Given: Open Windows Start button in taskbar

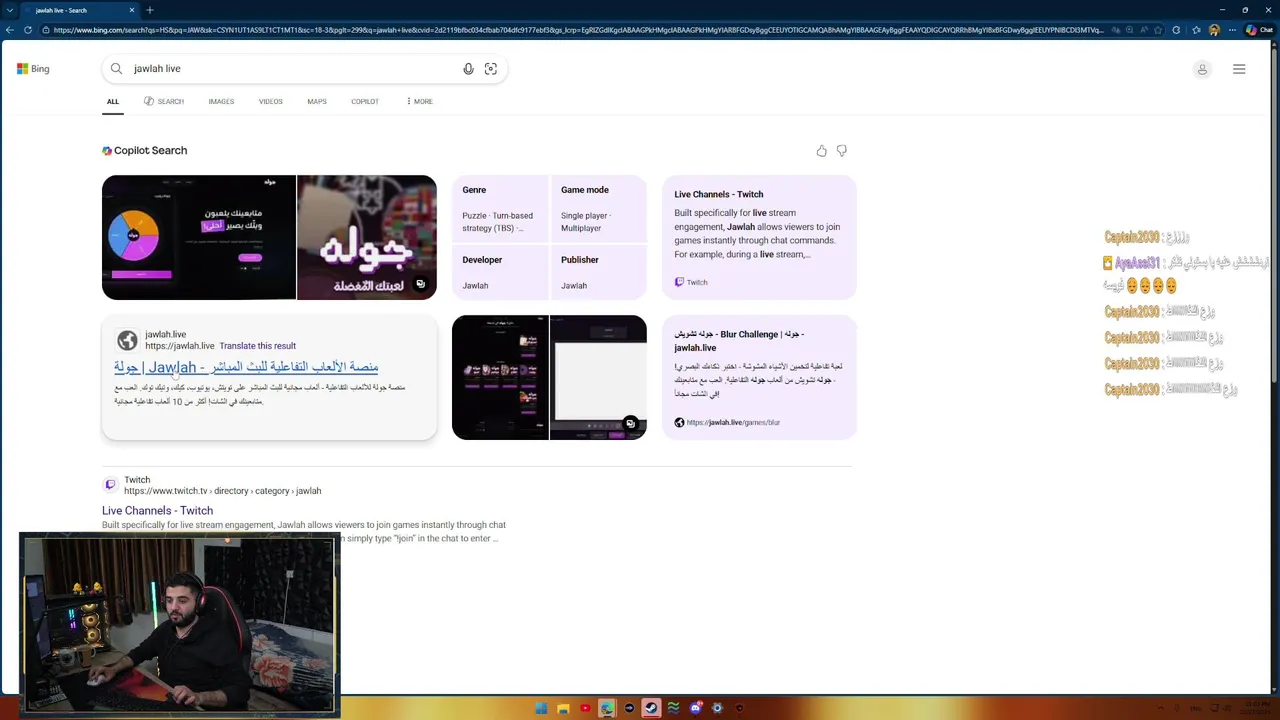Looking at the screenshot, I should [541, 708].
